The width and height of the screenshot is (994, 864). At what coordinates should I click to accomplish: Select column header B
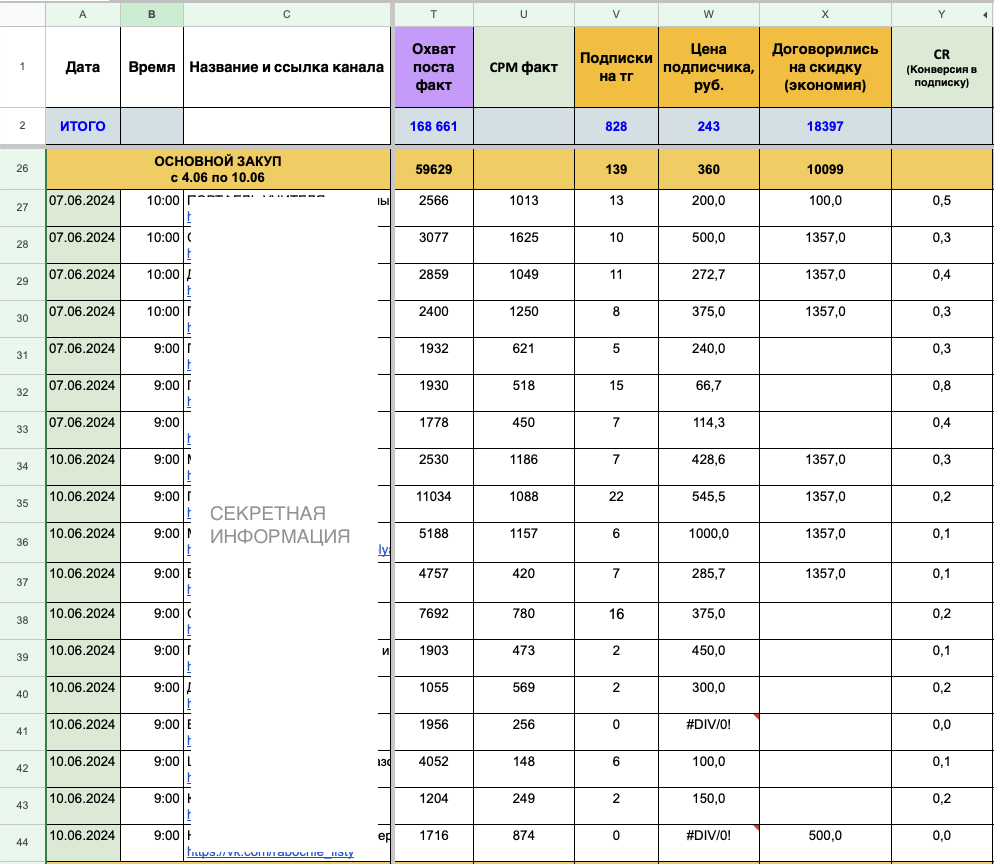click(x=152, y=14)
